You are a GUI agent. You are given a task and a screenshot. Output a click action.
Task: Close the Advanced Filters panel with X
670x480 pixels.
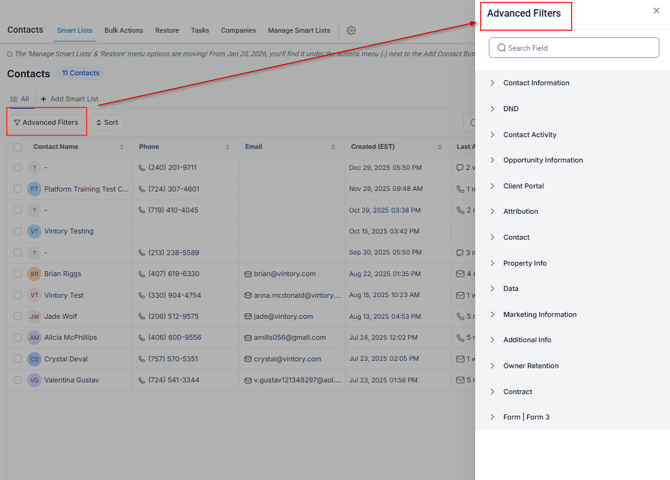[x=656, y=12]
